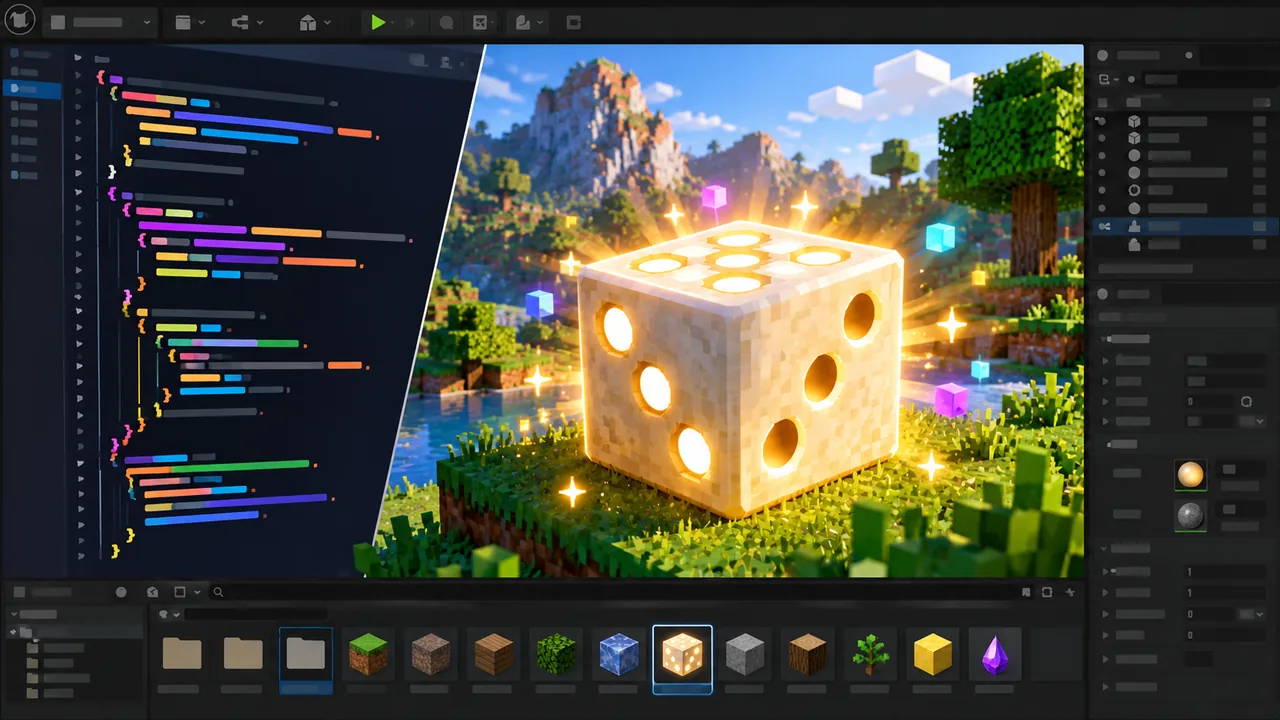Expand the second property row in details

(1105, 381)
